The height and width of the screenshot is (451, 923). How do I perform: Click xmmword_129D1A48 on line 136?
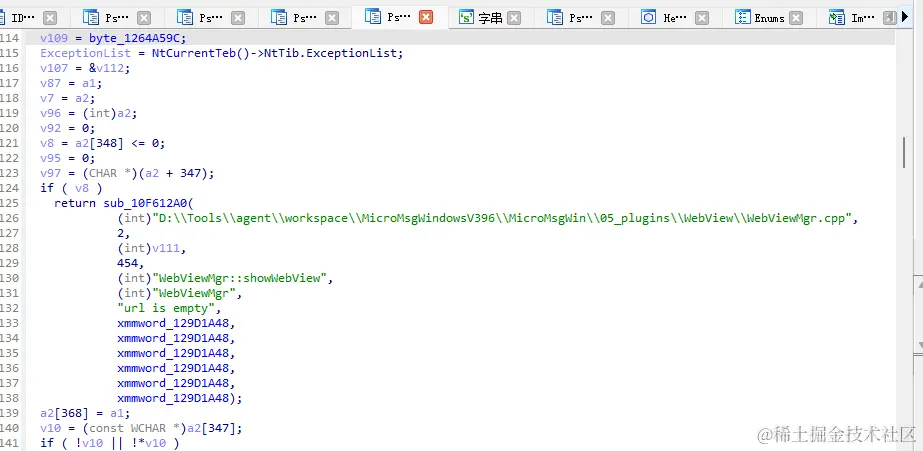[x=172, y=368]
